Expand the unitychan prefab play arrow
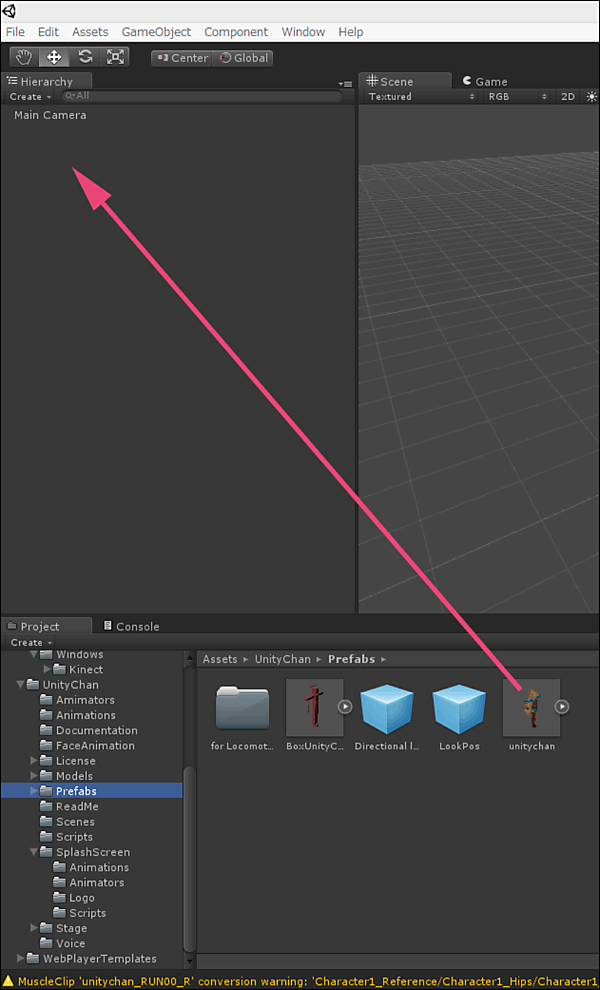This screenshot has height=990, width=600. tap(562, 707)
